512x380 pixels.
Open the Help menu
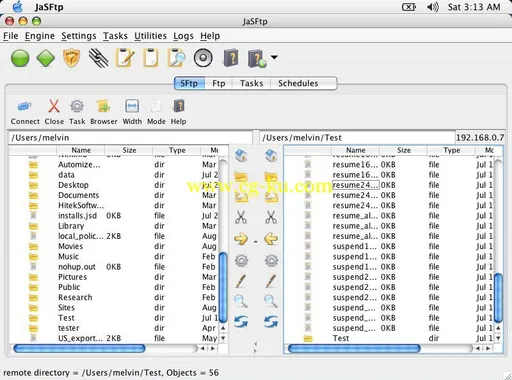[210, 36]
